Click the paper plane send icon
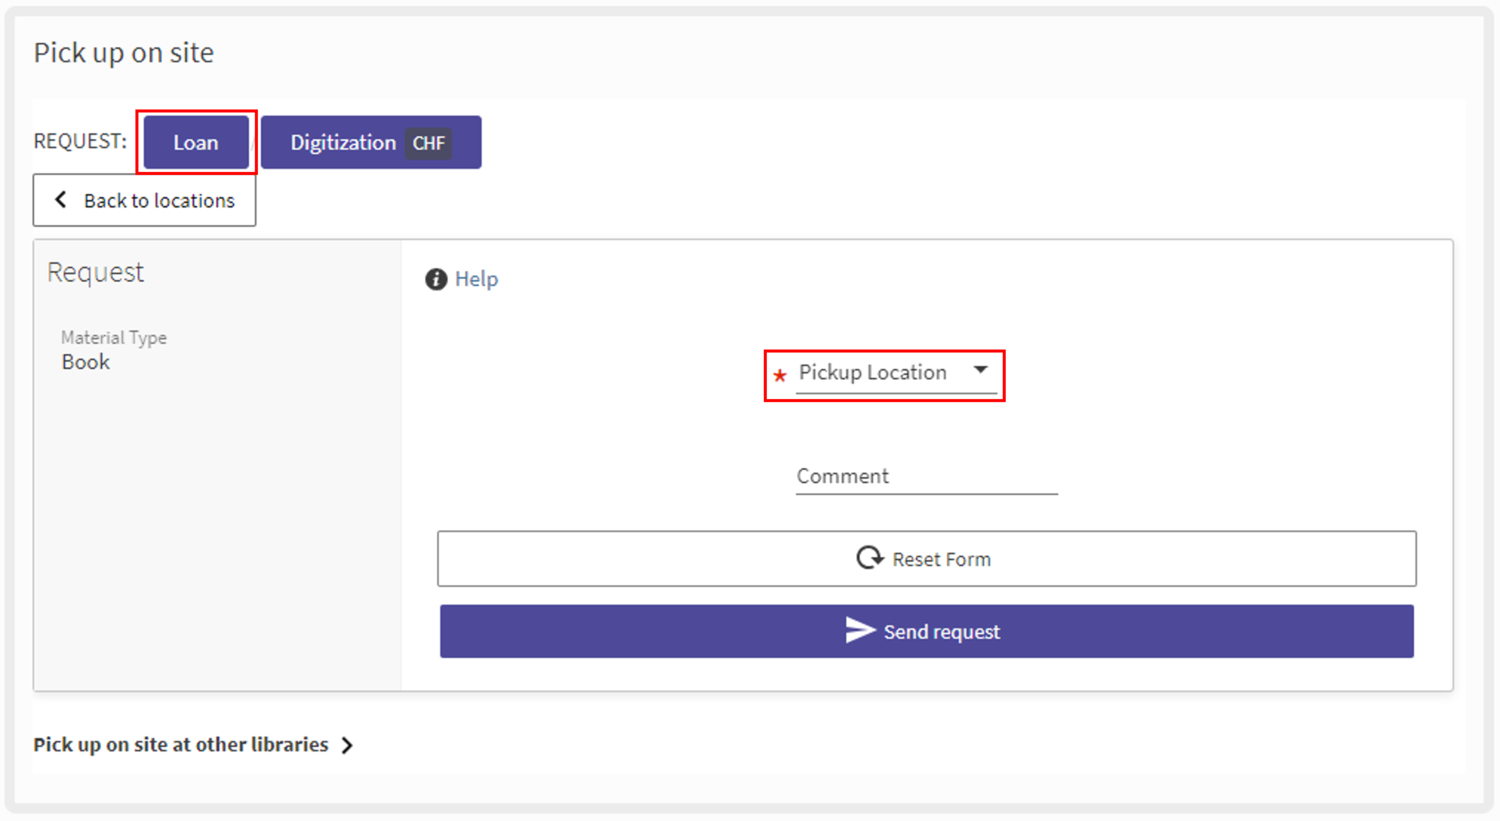Image resolution: width=1500 pixels, height=821 pixels. 860,630
